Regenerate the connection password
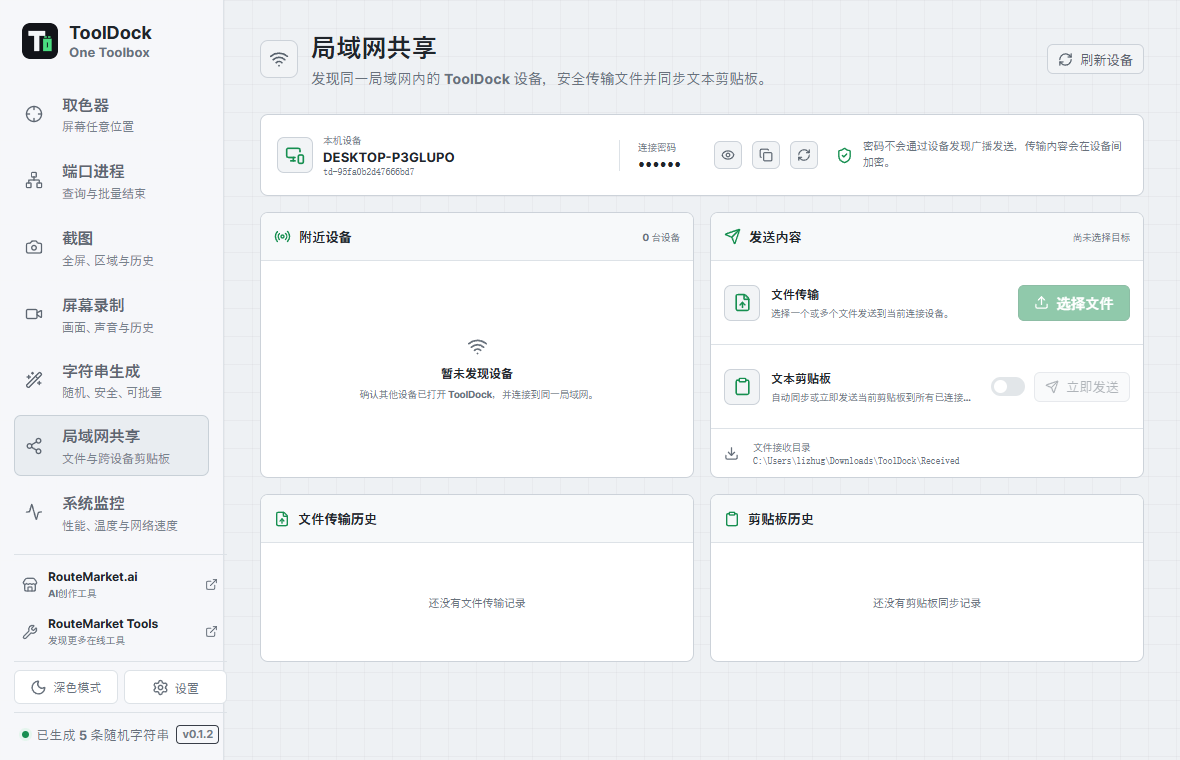This screenshot has height=760, width=1180. tap(804, 155)
